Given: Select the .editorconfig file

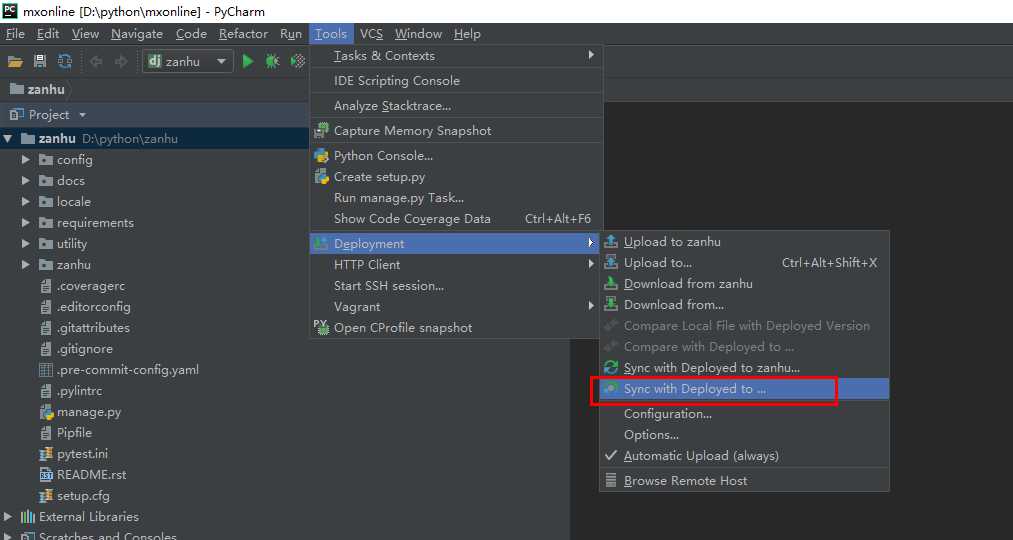Looking at the screenshot, I should (x=94, y=307).
